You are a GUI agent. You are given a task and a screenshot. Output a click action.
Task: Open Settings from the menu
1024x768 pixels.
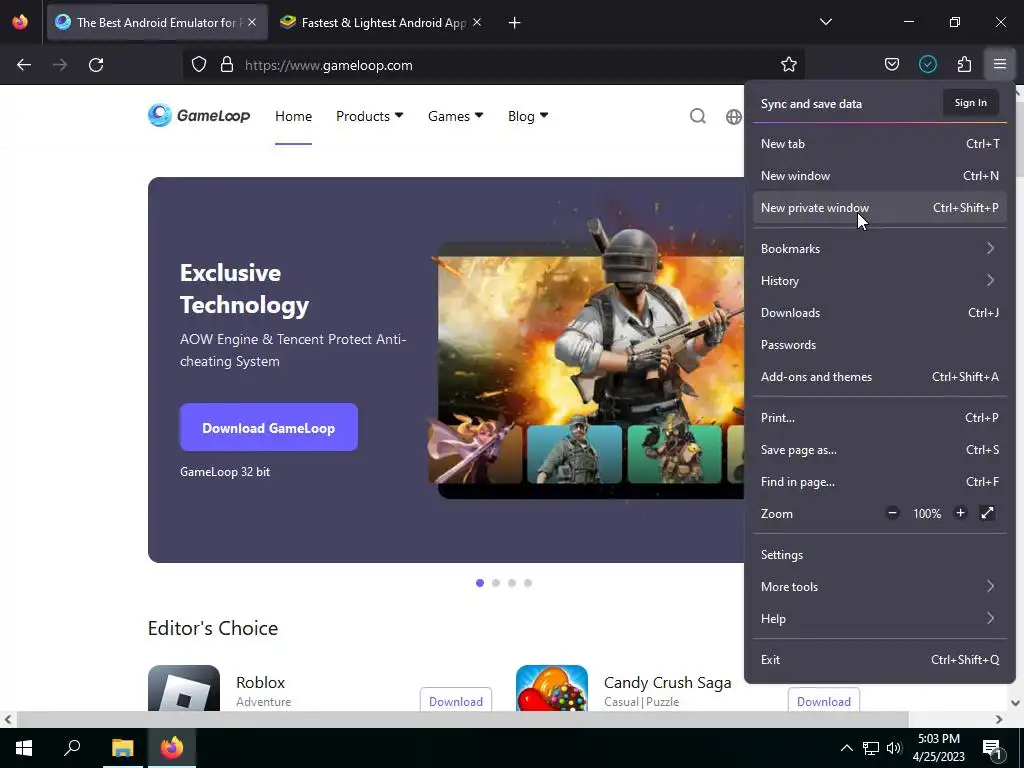coord(880,554)
